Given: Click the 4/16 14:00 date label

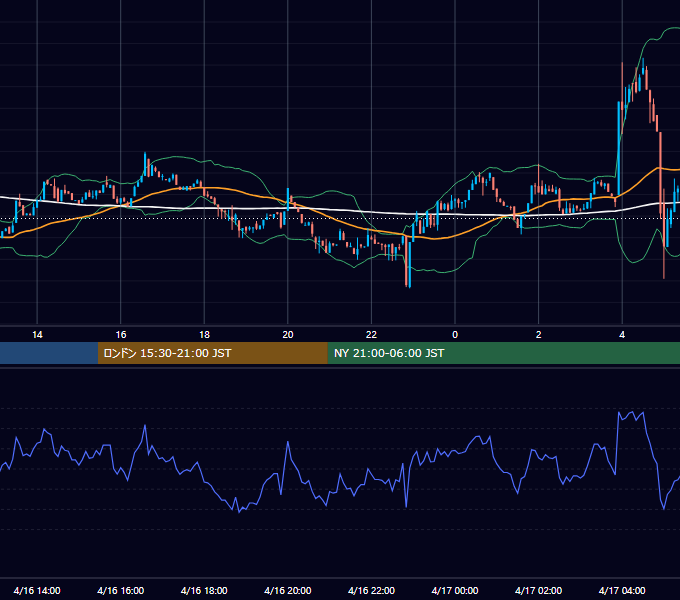Looking at the screenshot, I should click(x=37, y=590).
